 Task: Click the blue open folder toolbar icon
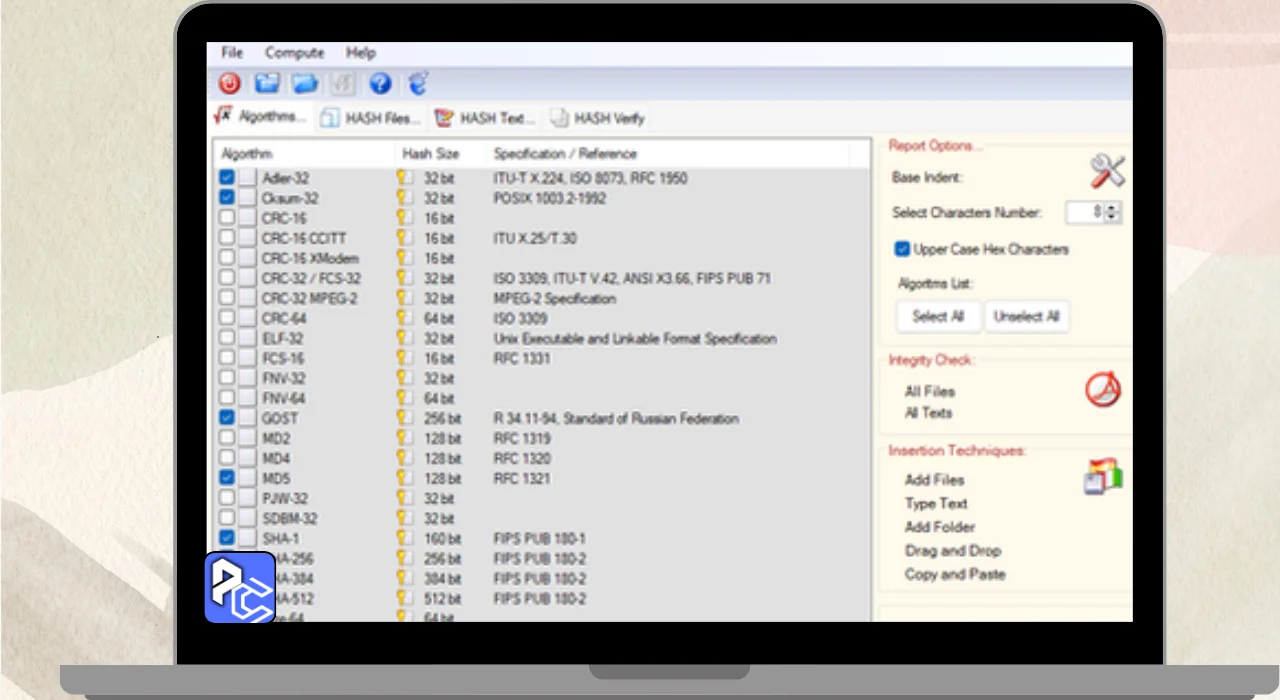[x=304, y=84]
